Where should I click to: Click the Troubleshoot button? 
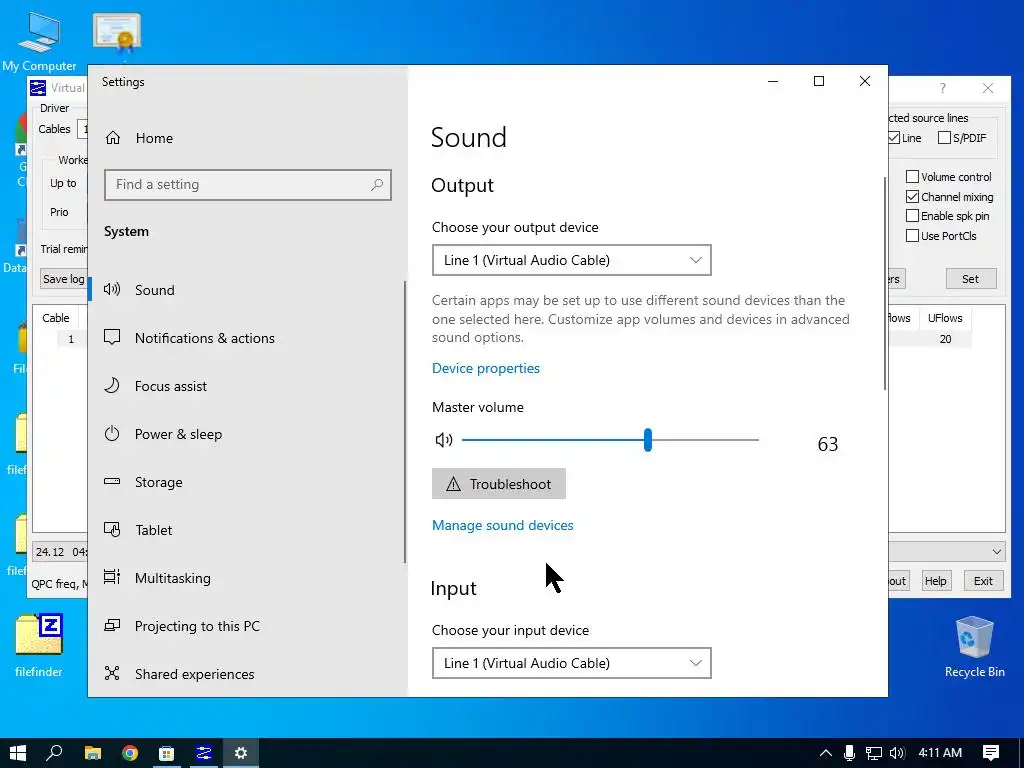(x=499, y=484)
